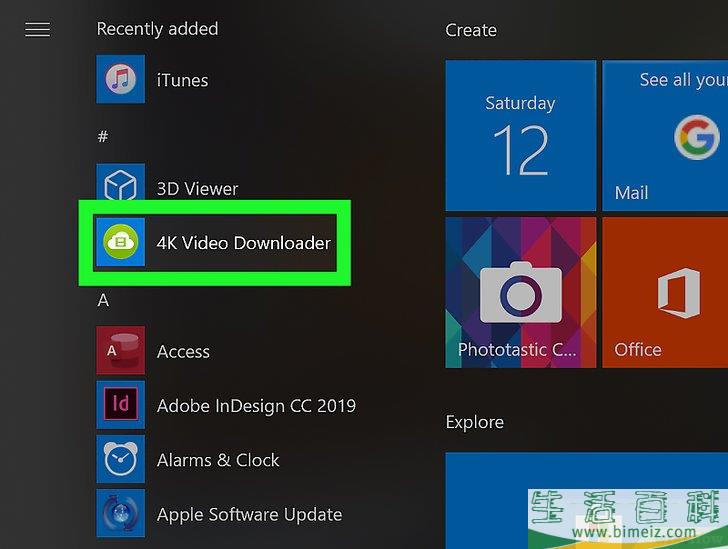Open the Phototastic Collage camera tile

[x=520, y=293]
